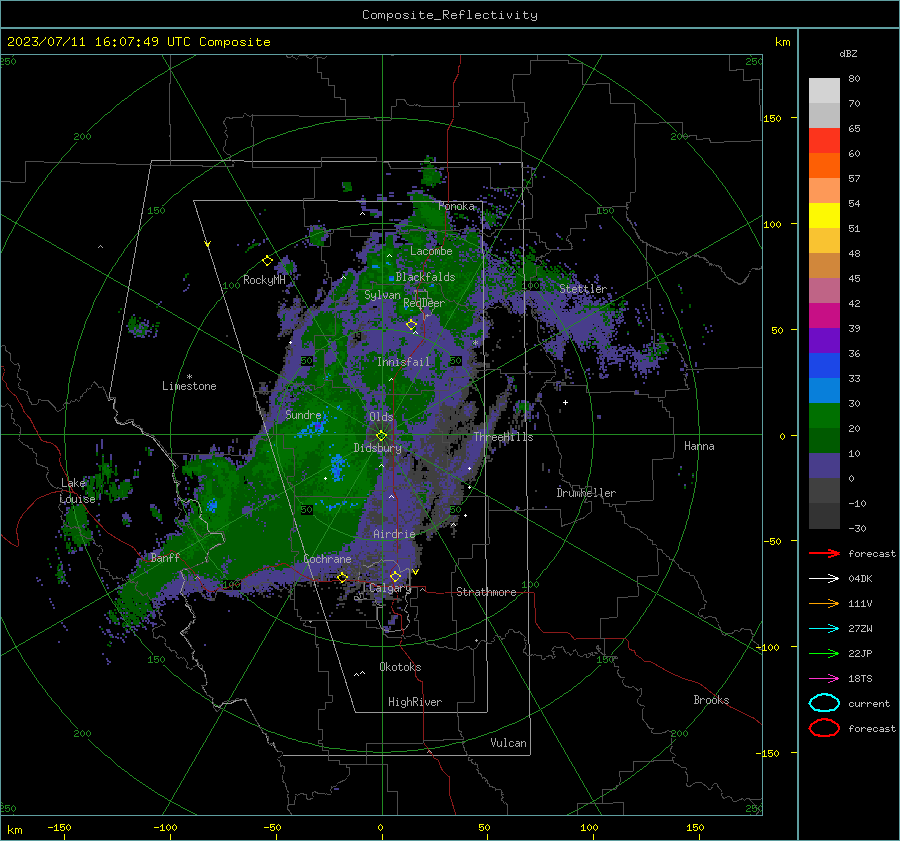Click the Okotoks label

[x=400, y=667]
